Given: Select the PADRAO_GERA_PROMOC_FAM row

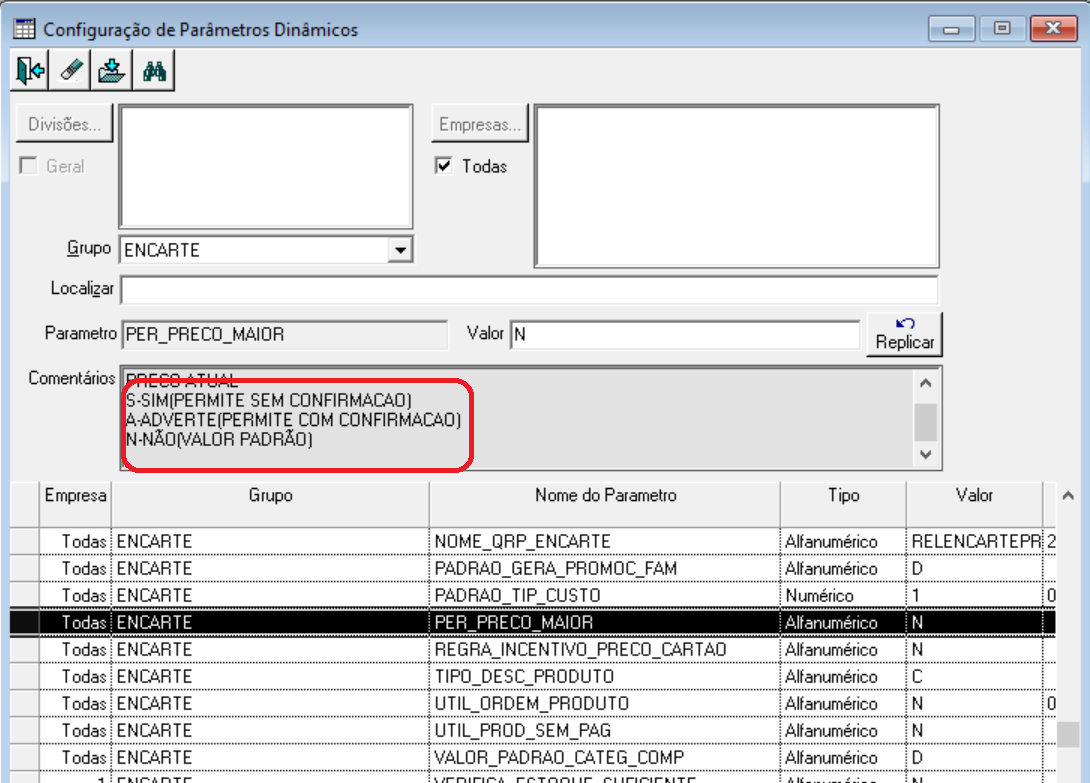Looking at the screenshot, I should [x=533, y=568].
